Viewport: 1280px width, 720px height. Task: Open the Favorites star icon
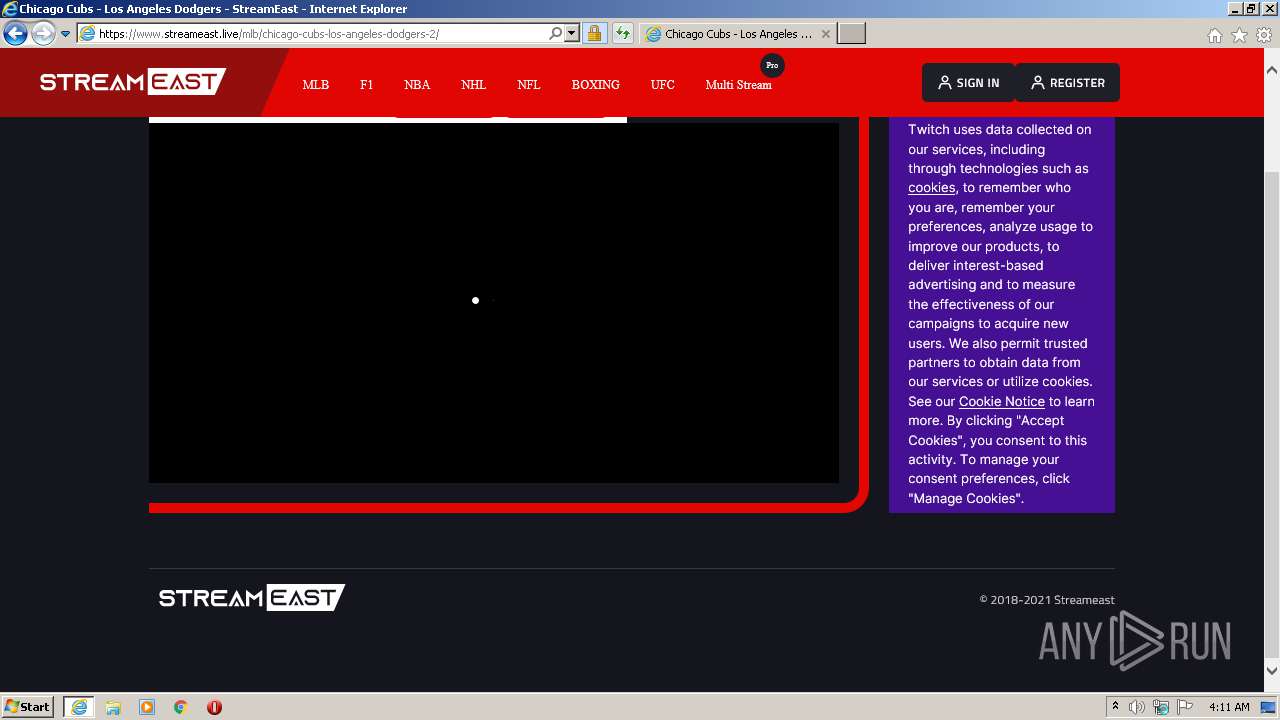click(x=1239, y=35)
